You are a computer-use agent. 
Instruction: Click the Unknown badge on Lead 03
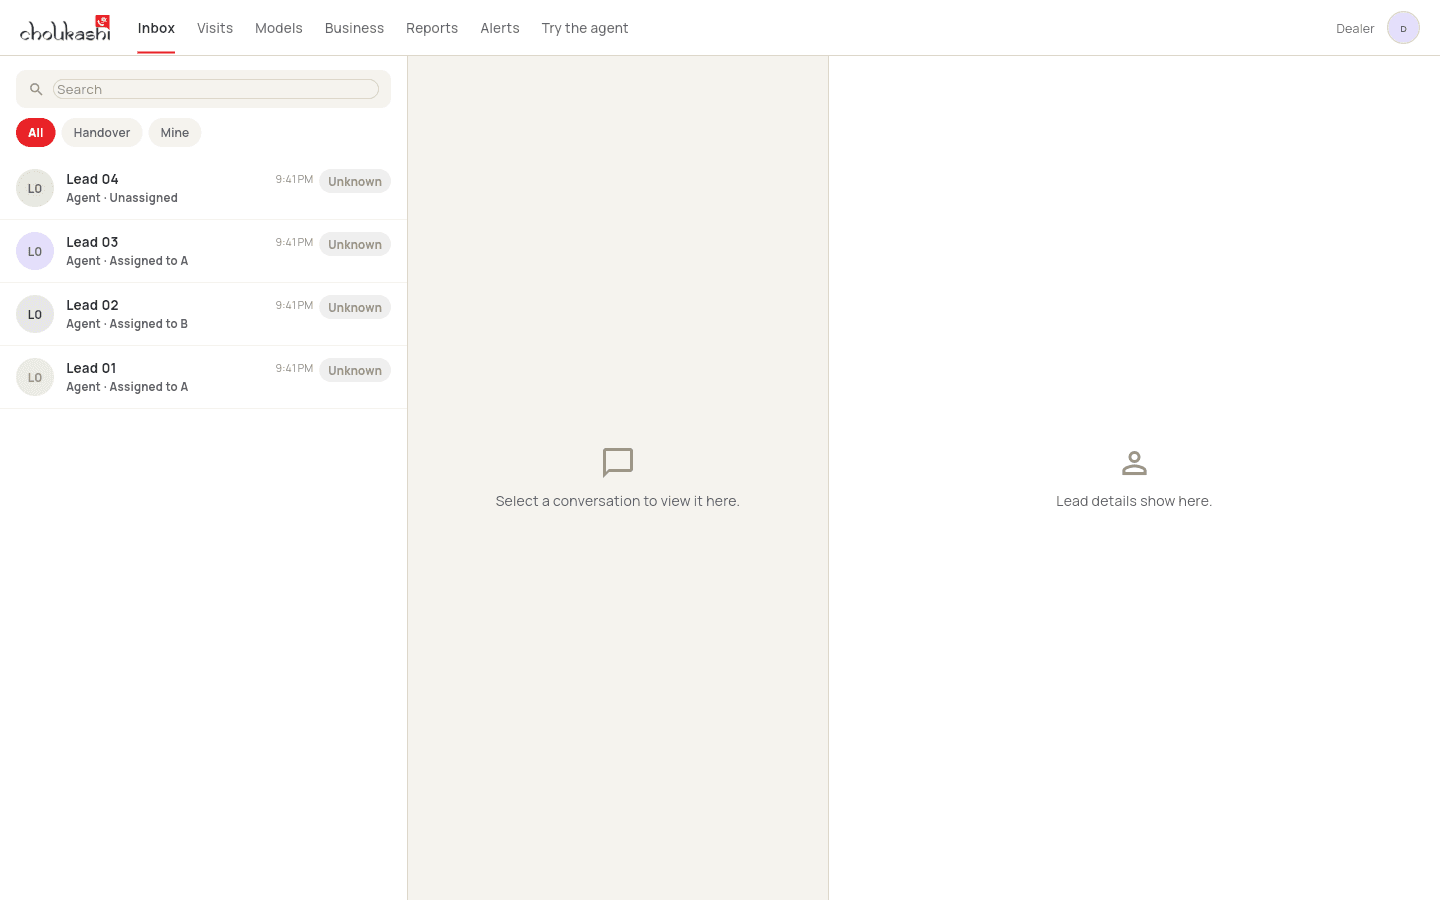pos(355,244)
